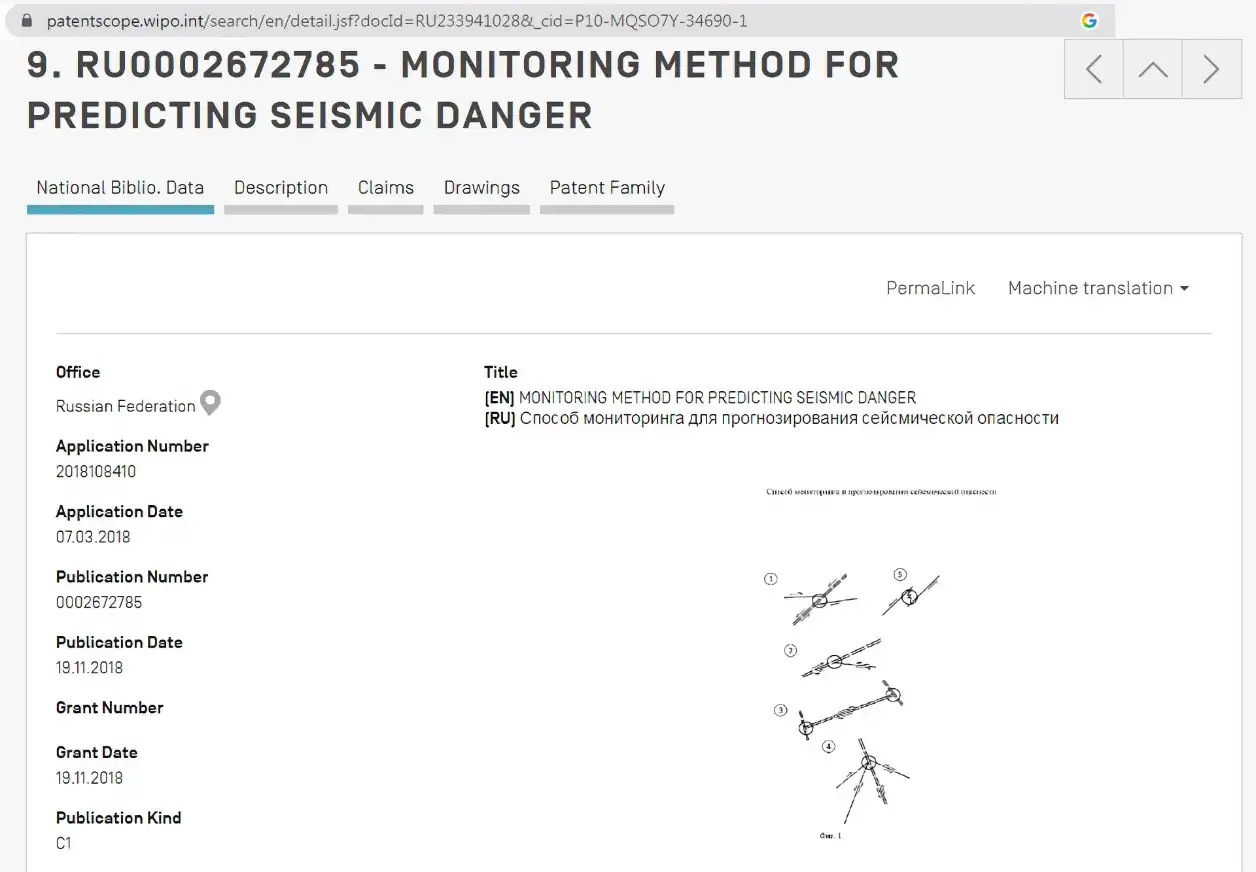The width and height of the screenshot is (1256, 872).
Task: Open the PermaLink
Action: coord(930,288)
